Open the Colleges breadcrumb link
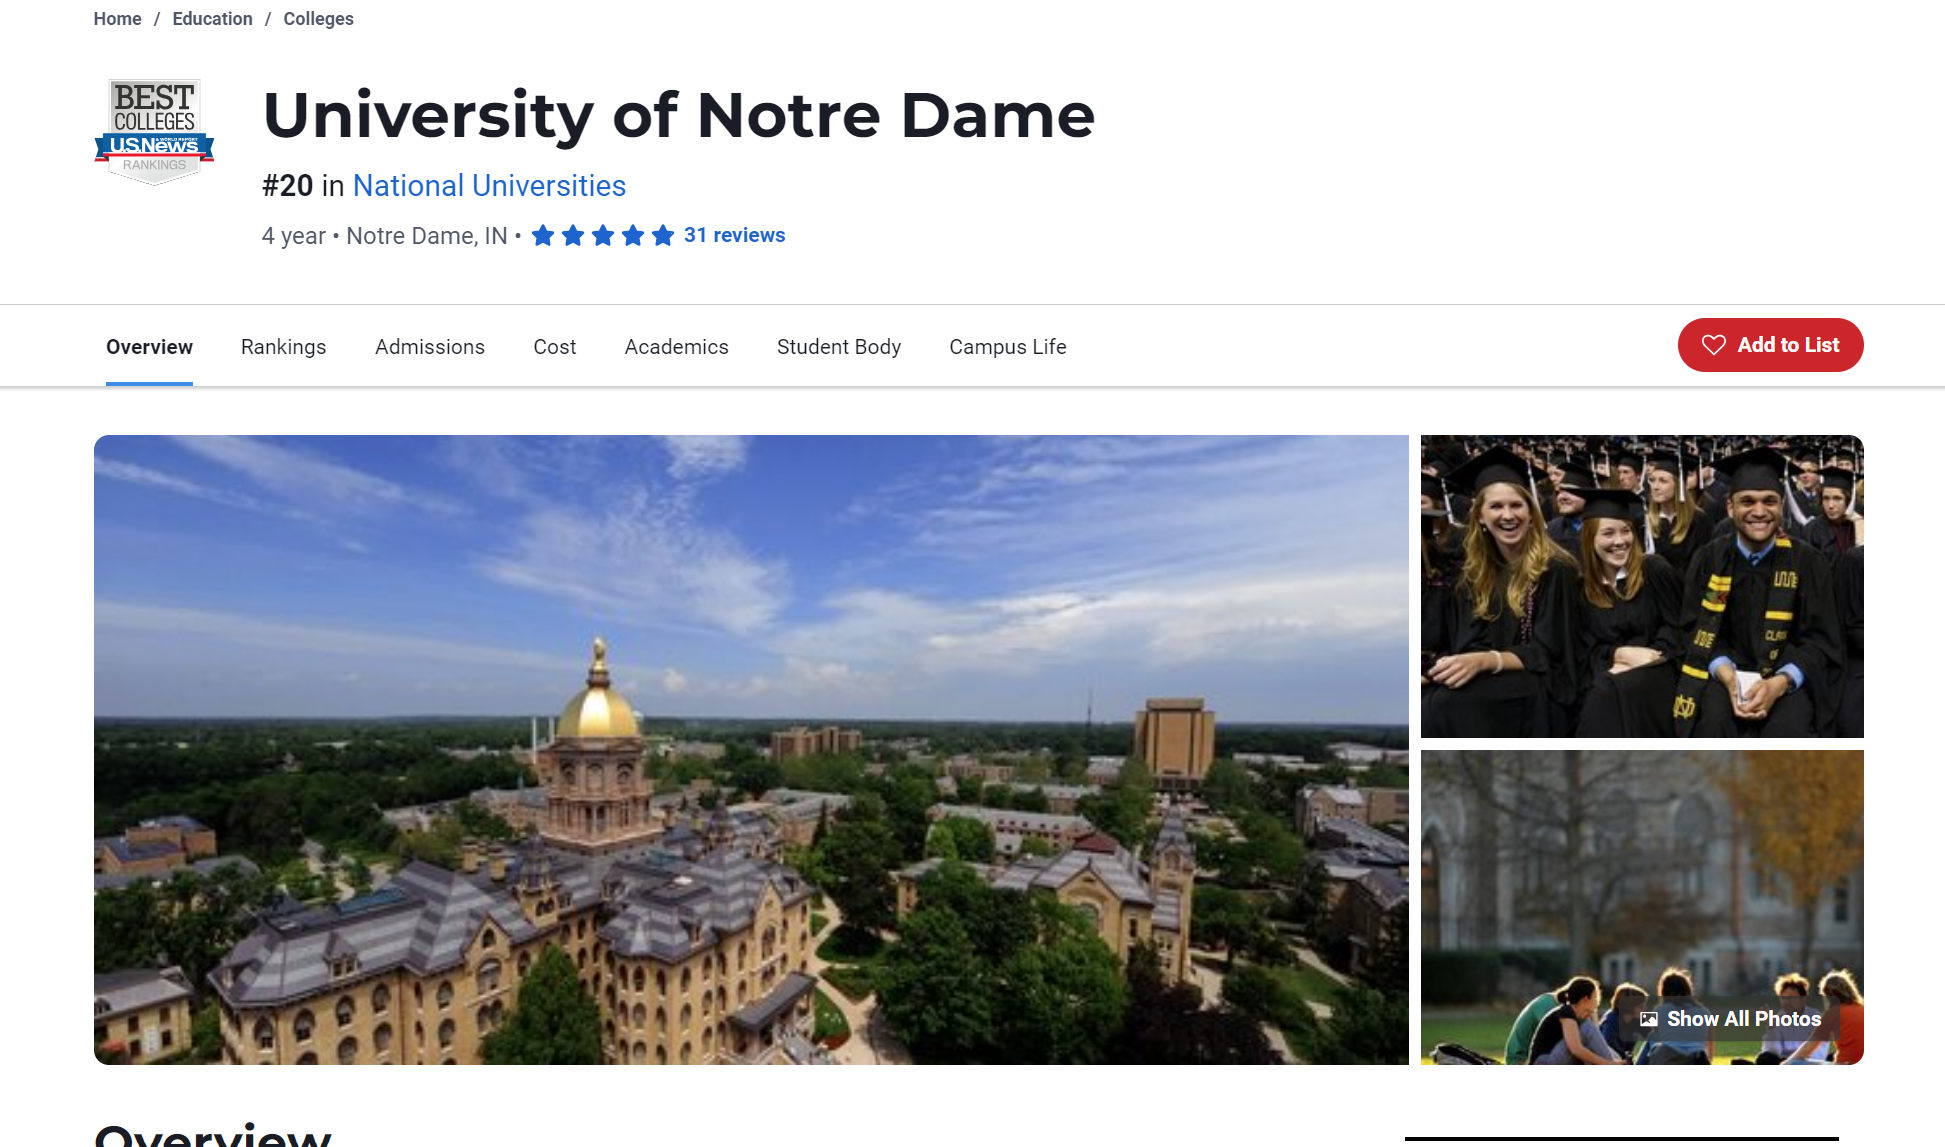The width and height of the screenshot is (1945, 1147). (318, 19)
